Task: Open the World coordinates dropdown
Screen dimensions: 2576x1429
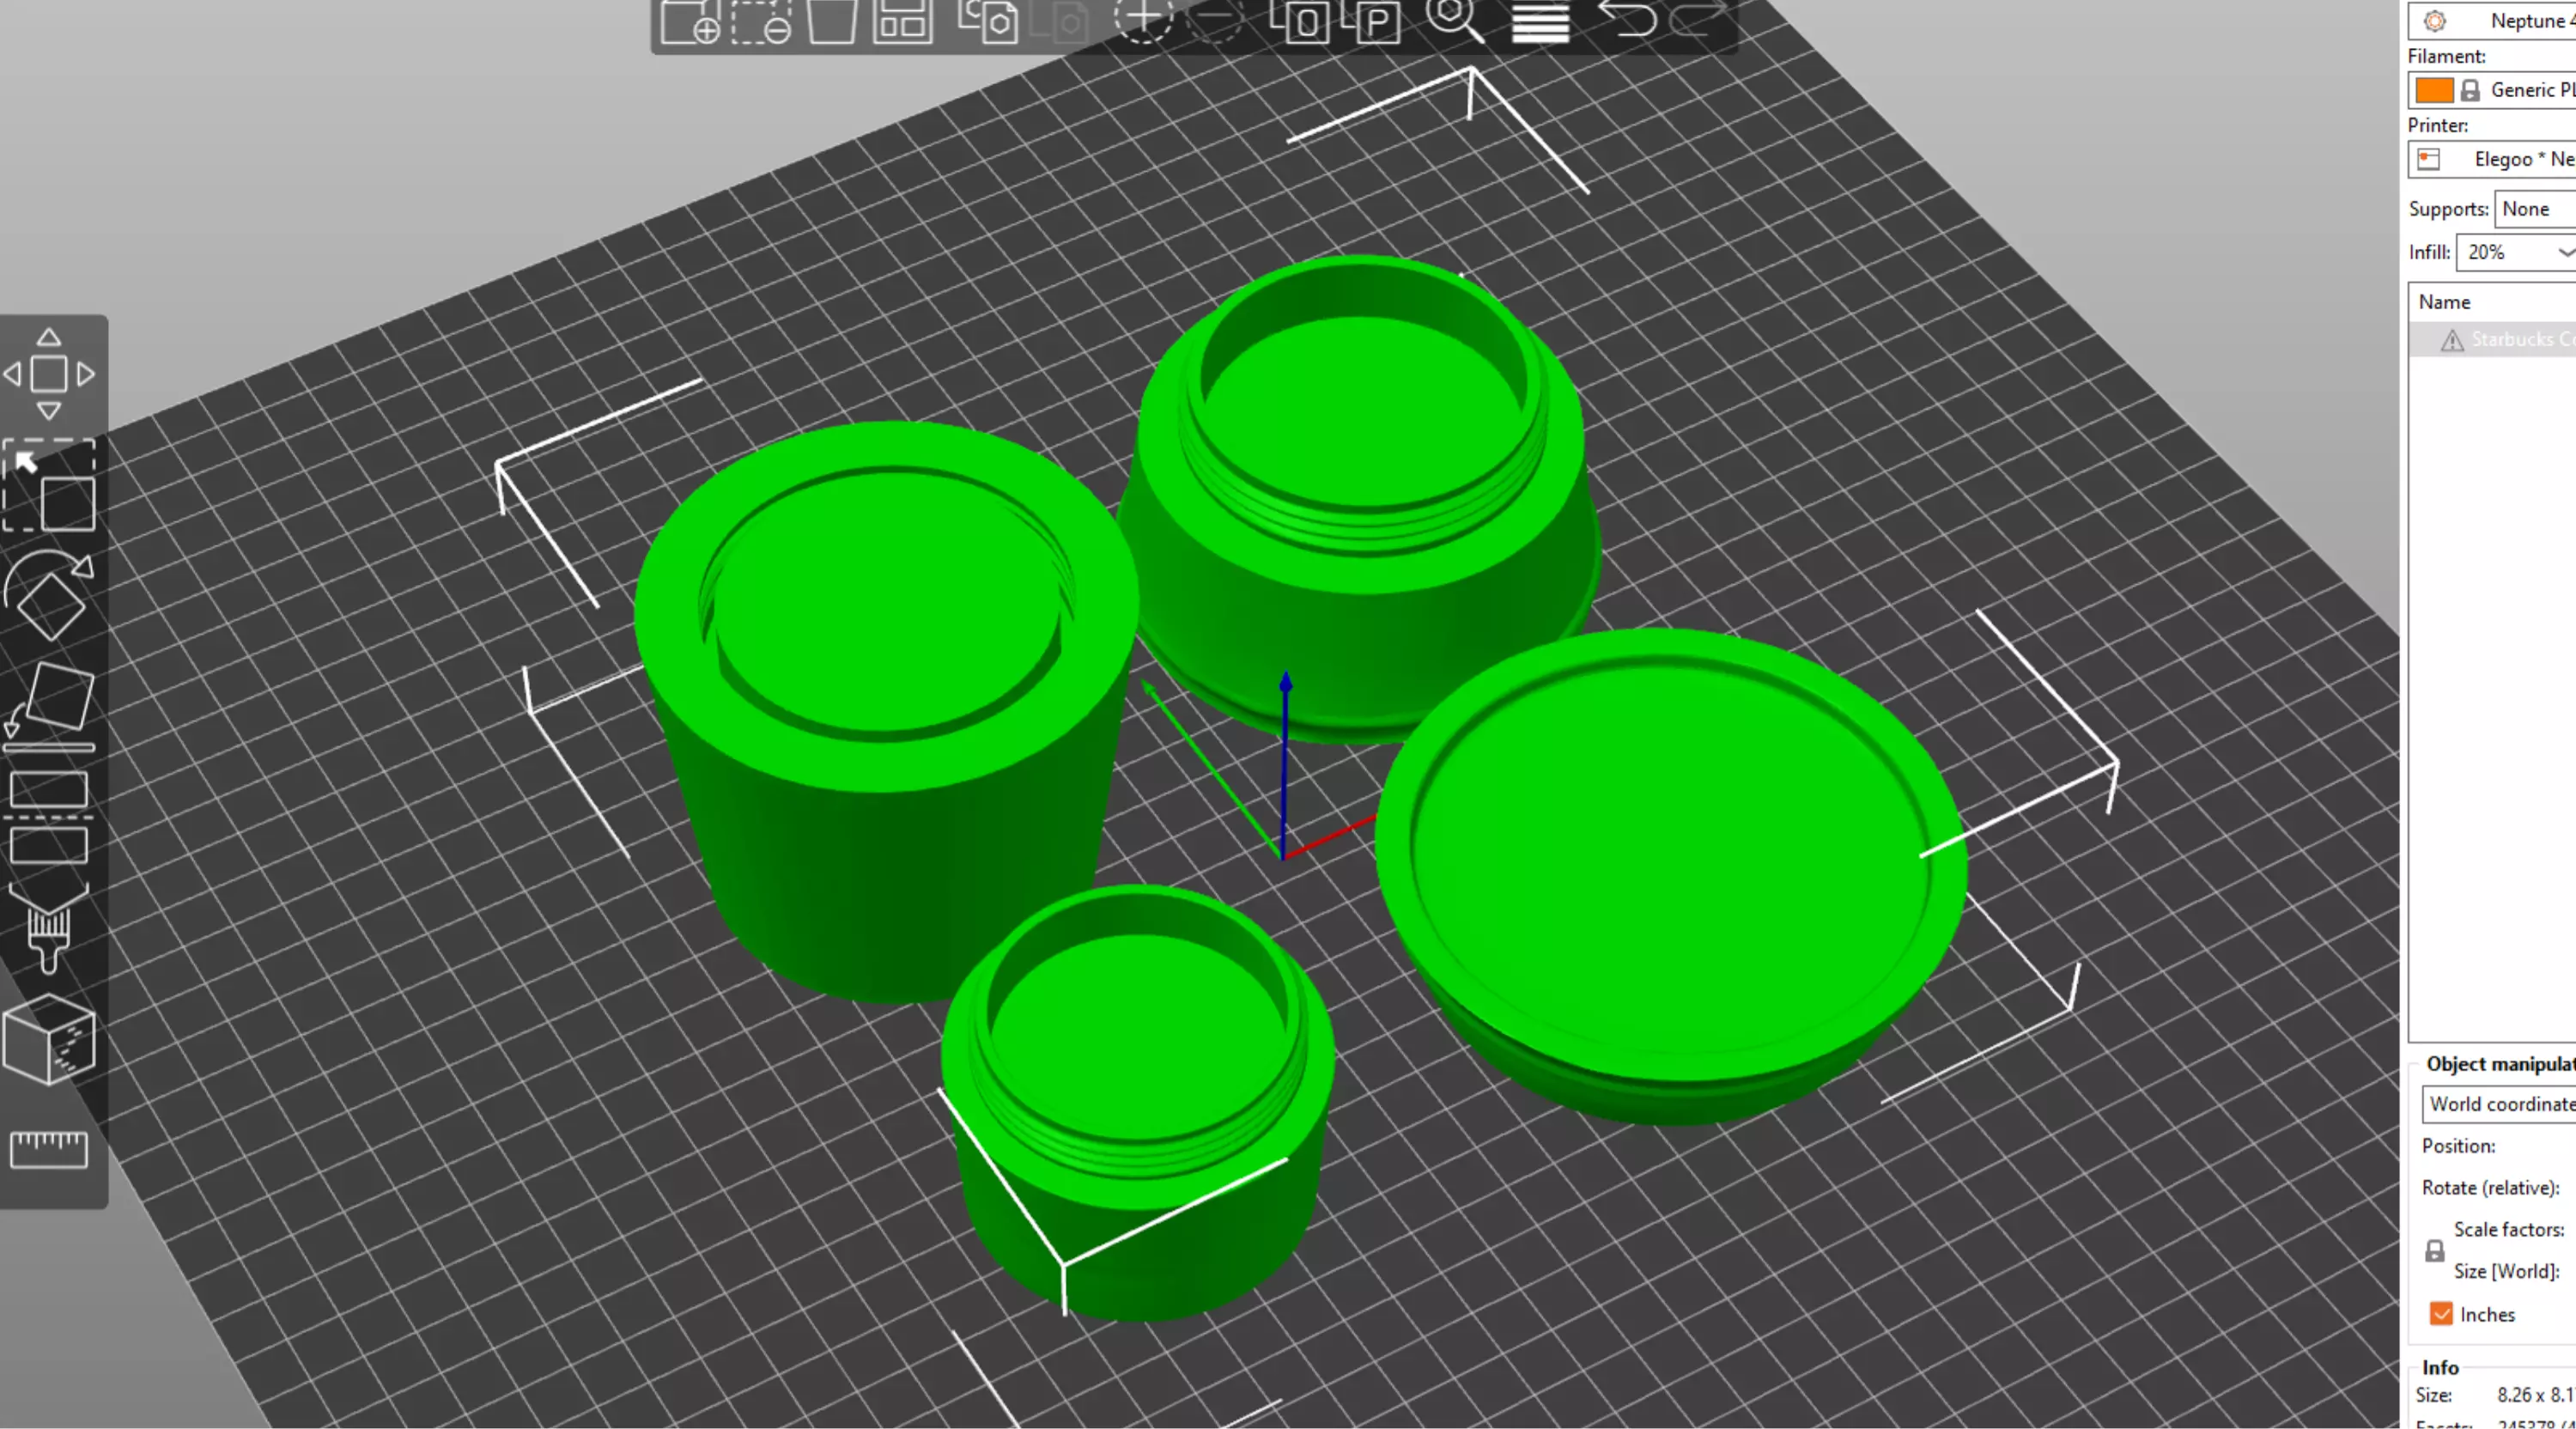Action: [2499, 1104]
